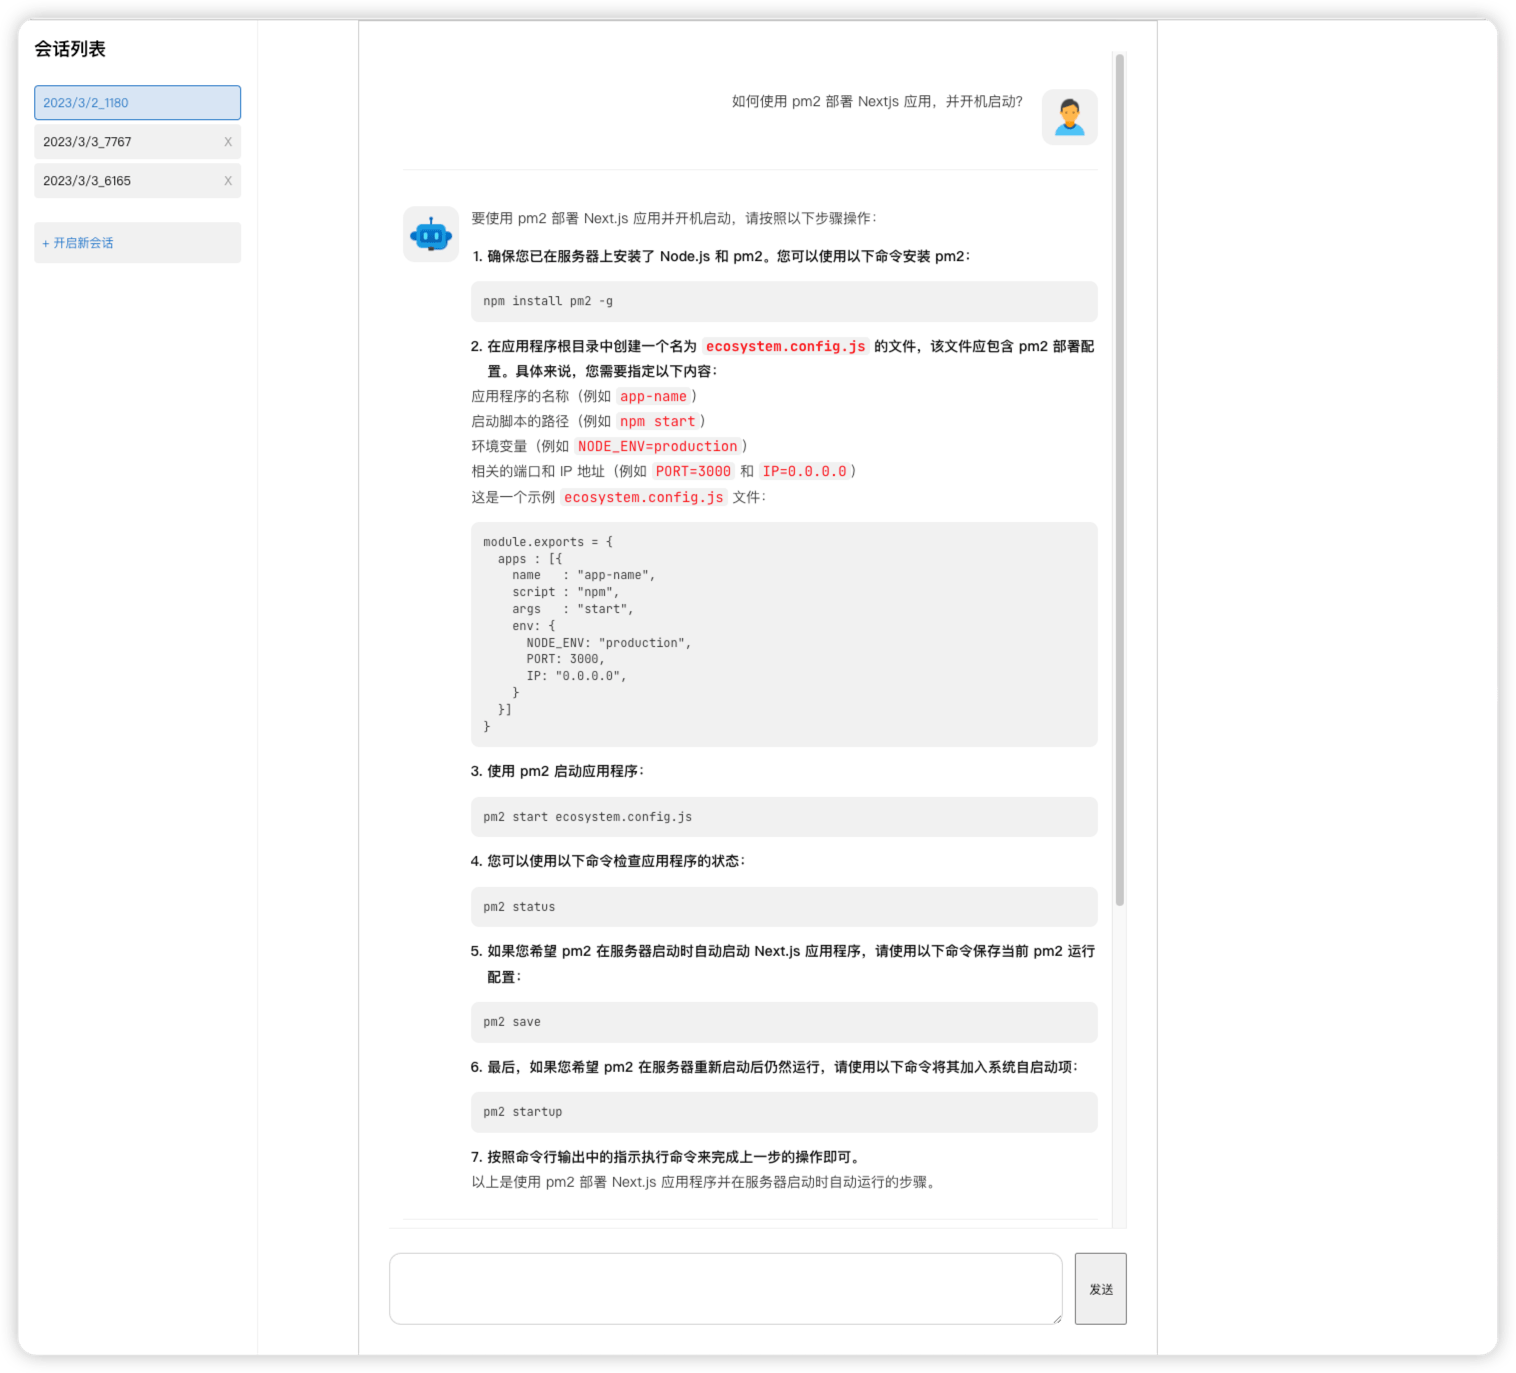Image resolution: width=1516 pixels, height=1373 pixels.
Task: Click the pm2 startup code block
Action: click(x=783, y=1112)
